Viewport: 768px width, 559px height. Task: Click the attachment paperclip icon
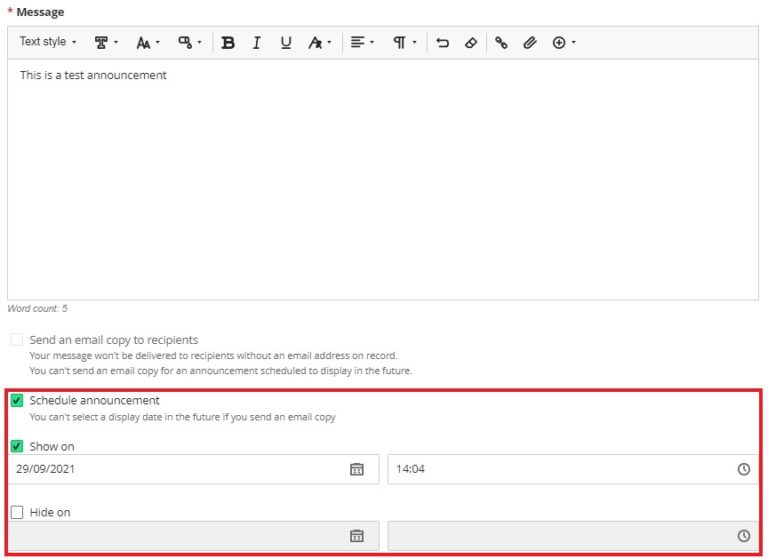[529, 43]
